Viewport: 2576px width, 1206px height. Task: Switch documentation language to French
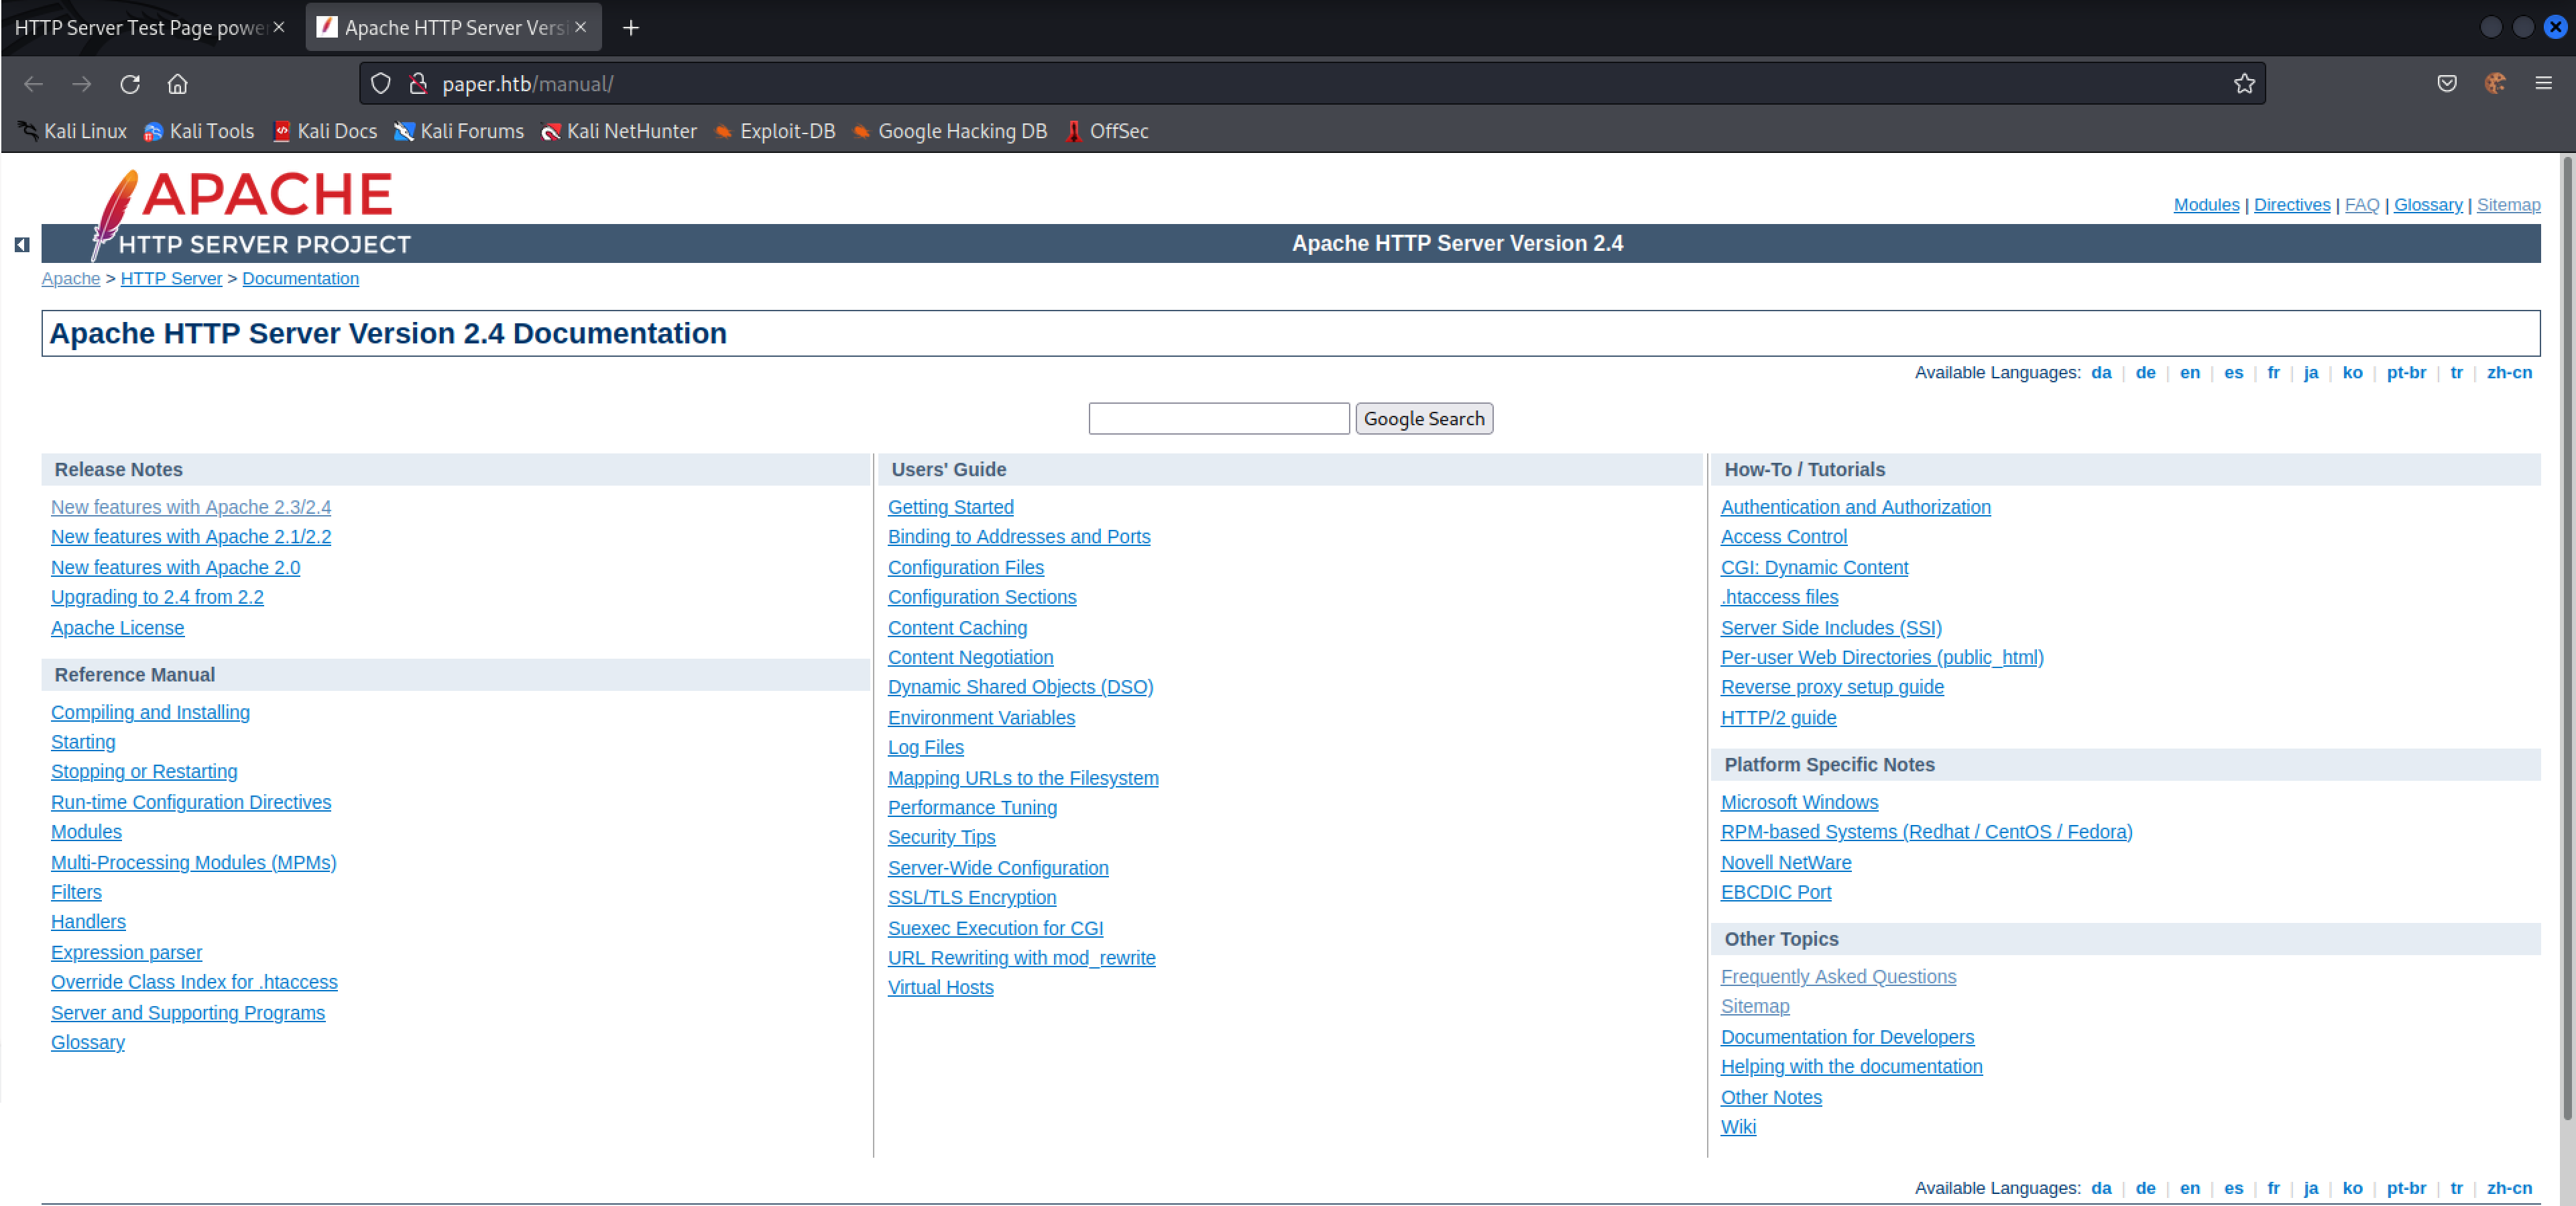click(x=2274, y=372)
